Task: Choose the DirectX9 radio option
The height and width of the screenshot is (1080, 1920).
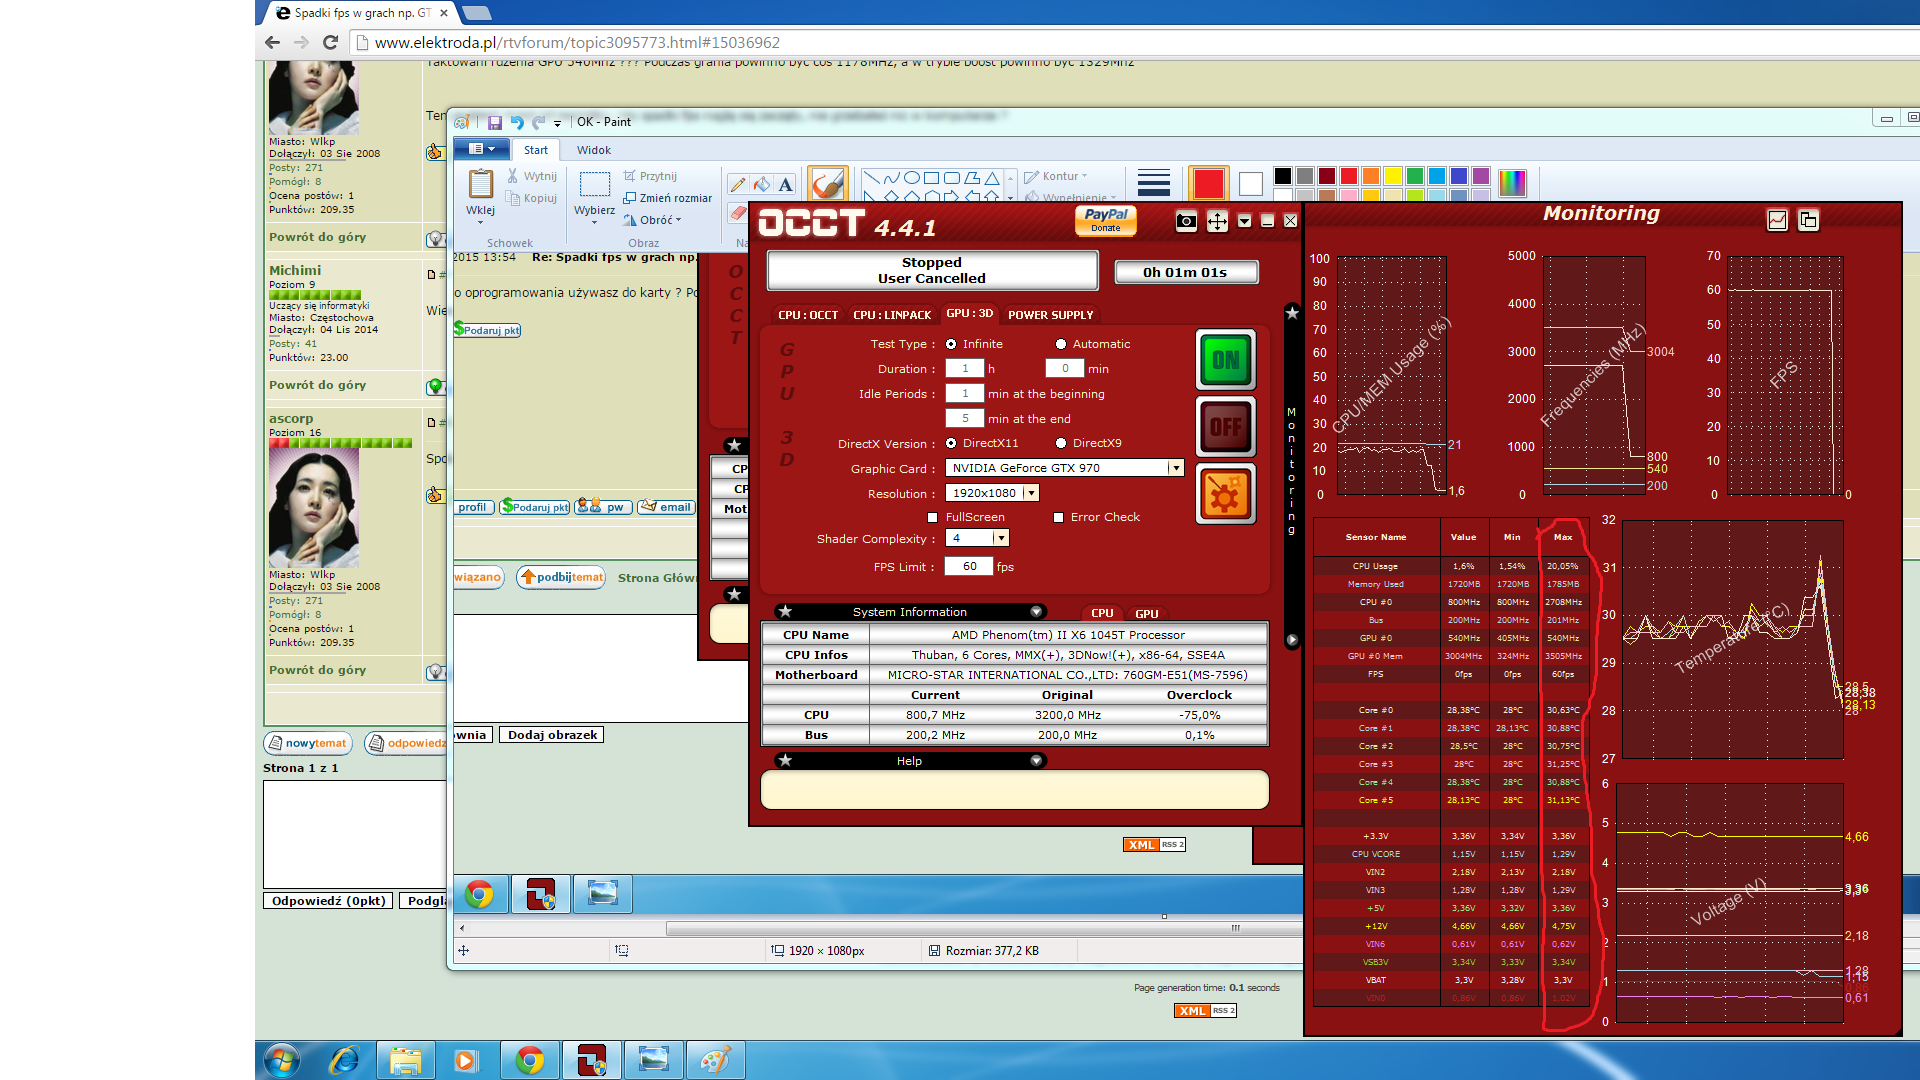Action: click(1061, 443)
